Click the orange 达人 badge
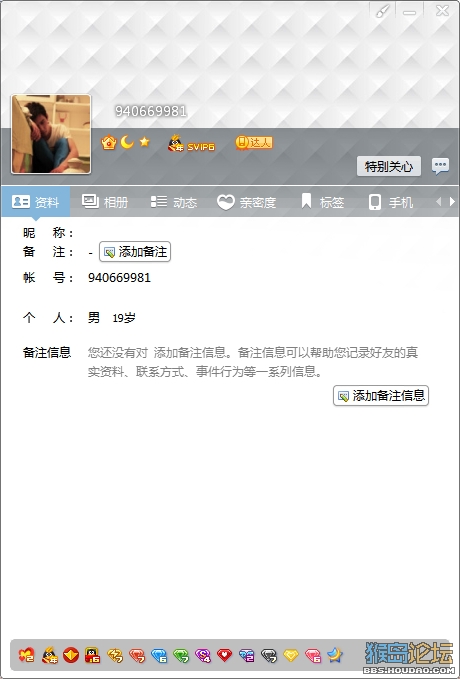 pyautogui.click(x=254, y=142)
